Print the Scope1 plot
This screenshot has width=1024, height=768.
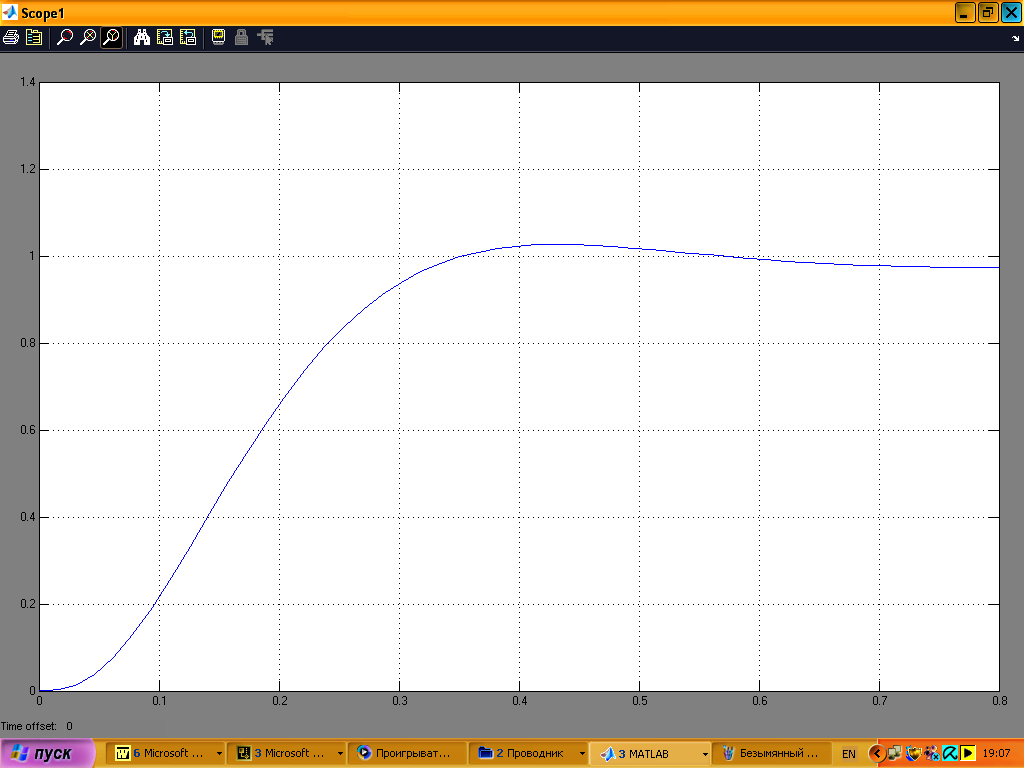click(10, 37)
